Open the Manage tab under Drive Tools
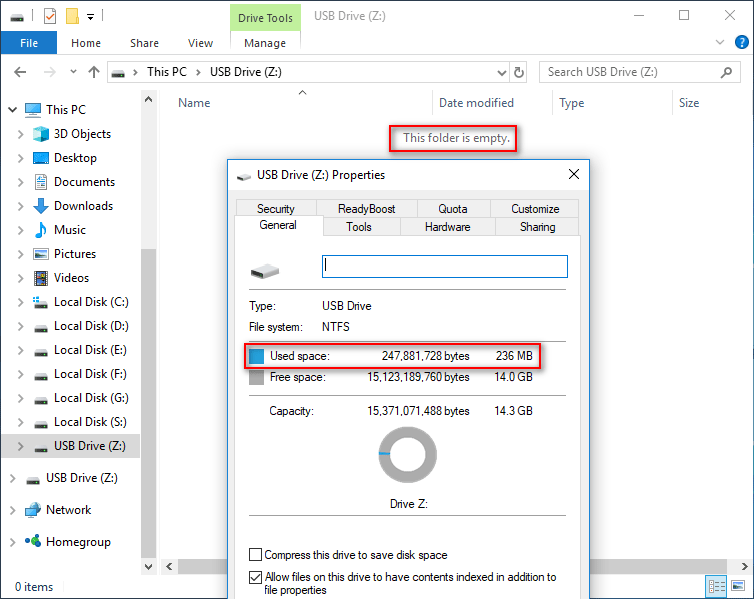 pyautogui.click(x=265, y=43)
